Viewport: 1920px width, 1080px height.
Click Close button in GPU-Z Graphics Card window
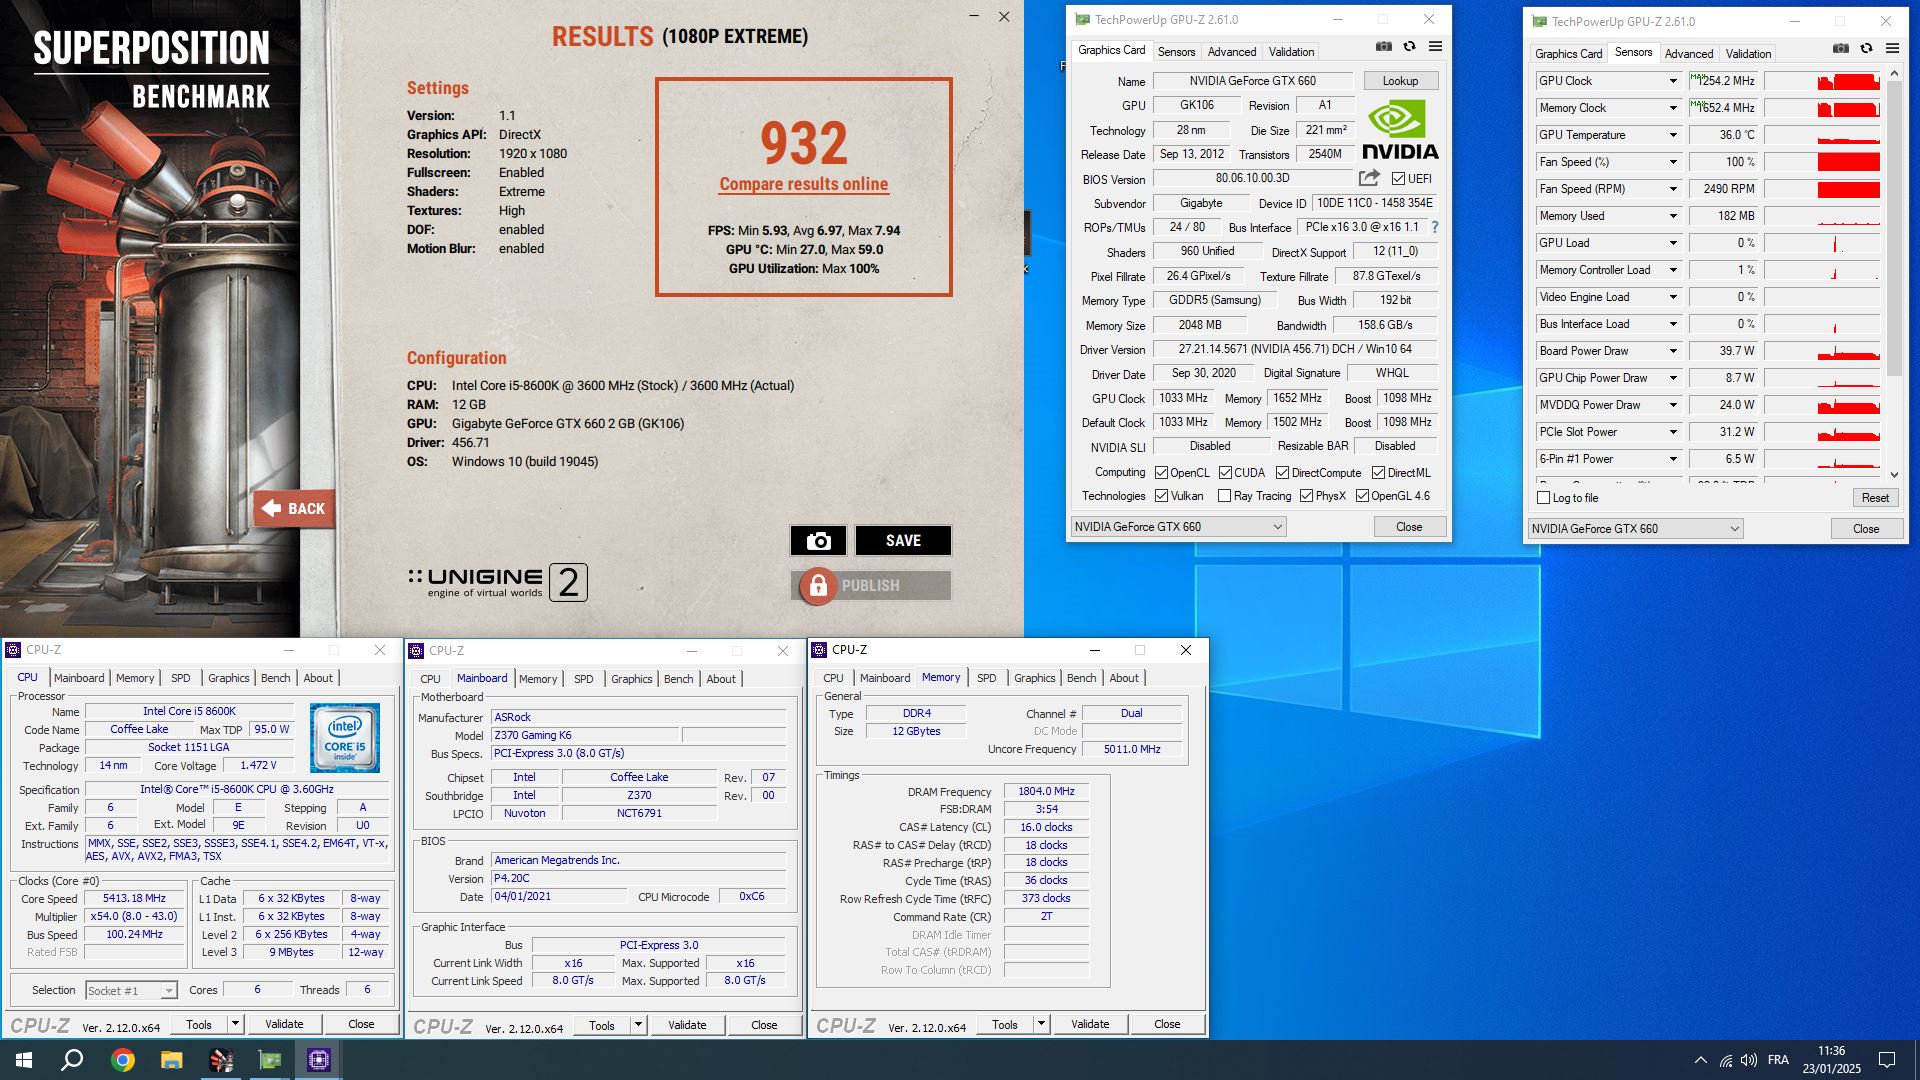pos(1409,527)
